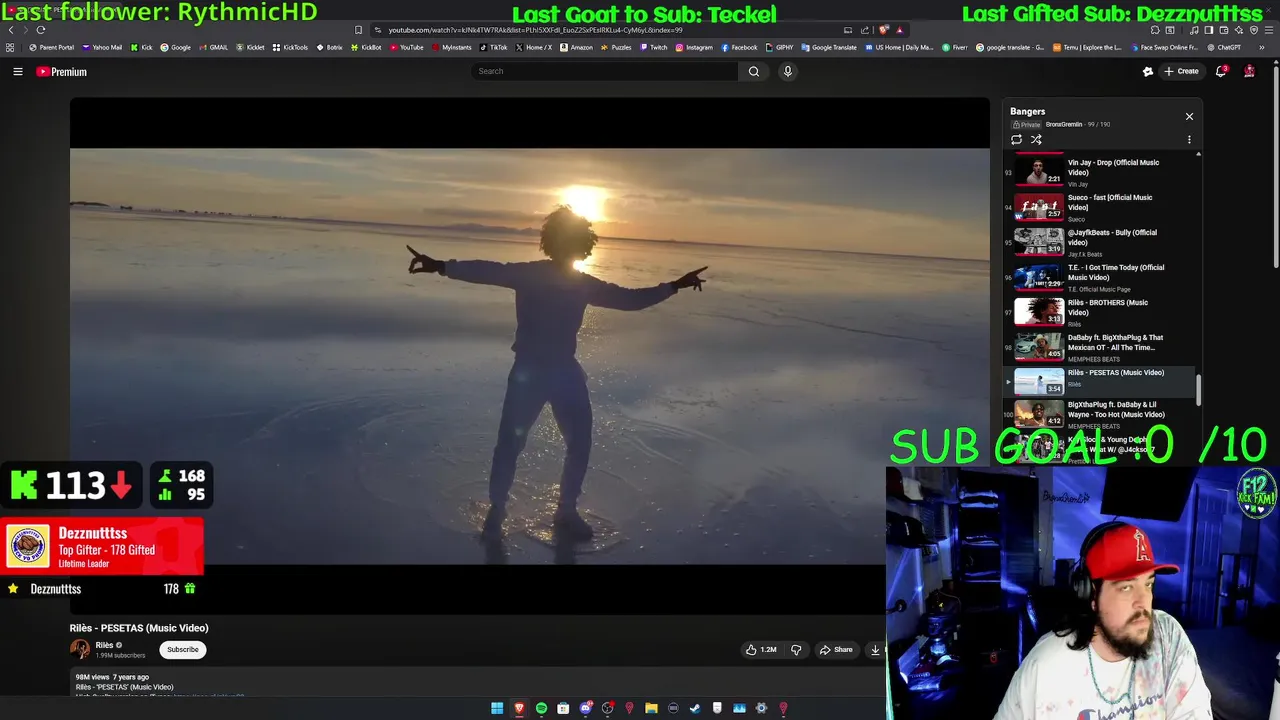Open the Kick bookmark
1280x720 pixels.
(x=141, y=47)
